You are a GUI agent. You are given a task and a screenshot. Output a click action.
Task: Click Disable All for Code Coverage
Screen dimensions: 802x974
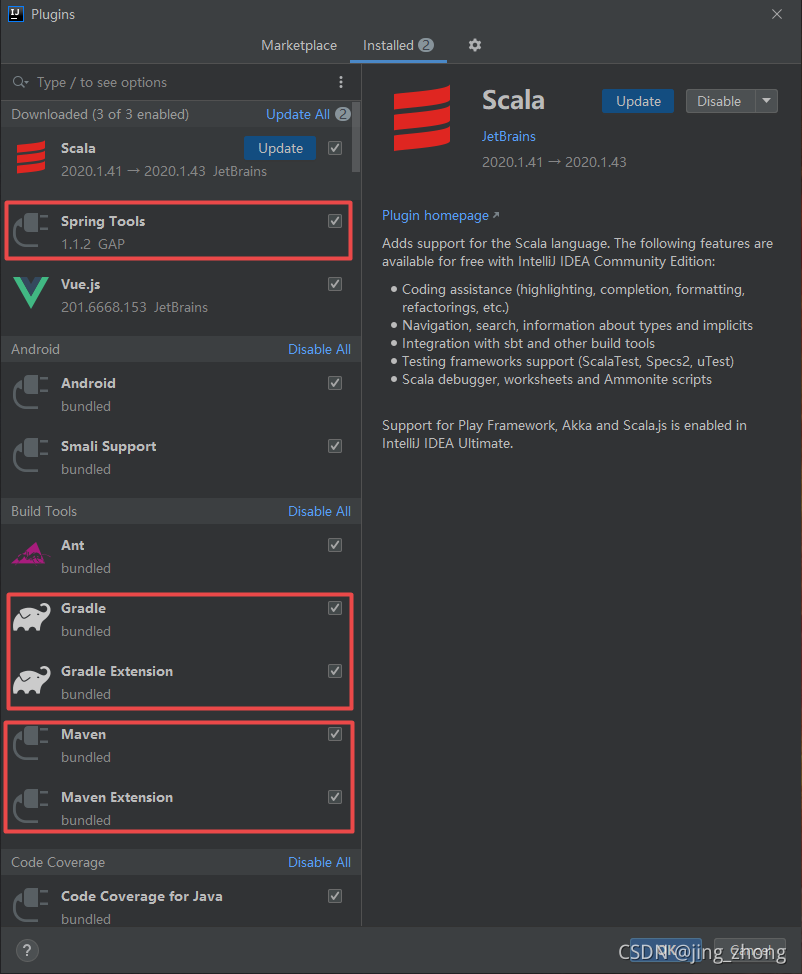pos(319,862)
